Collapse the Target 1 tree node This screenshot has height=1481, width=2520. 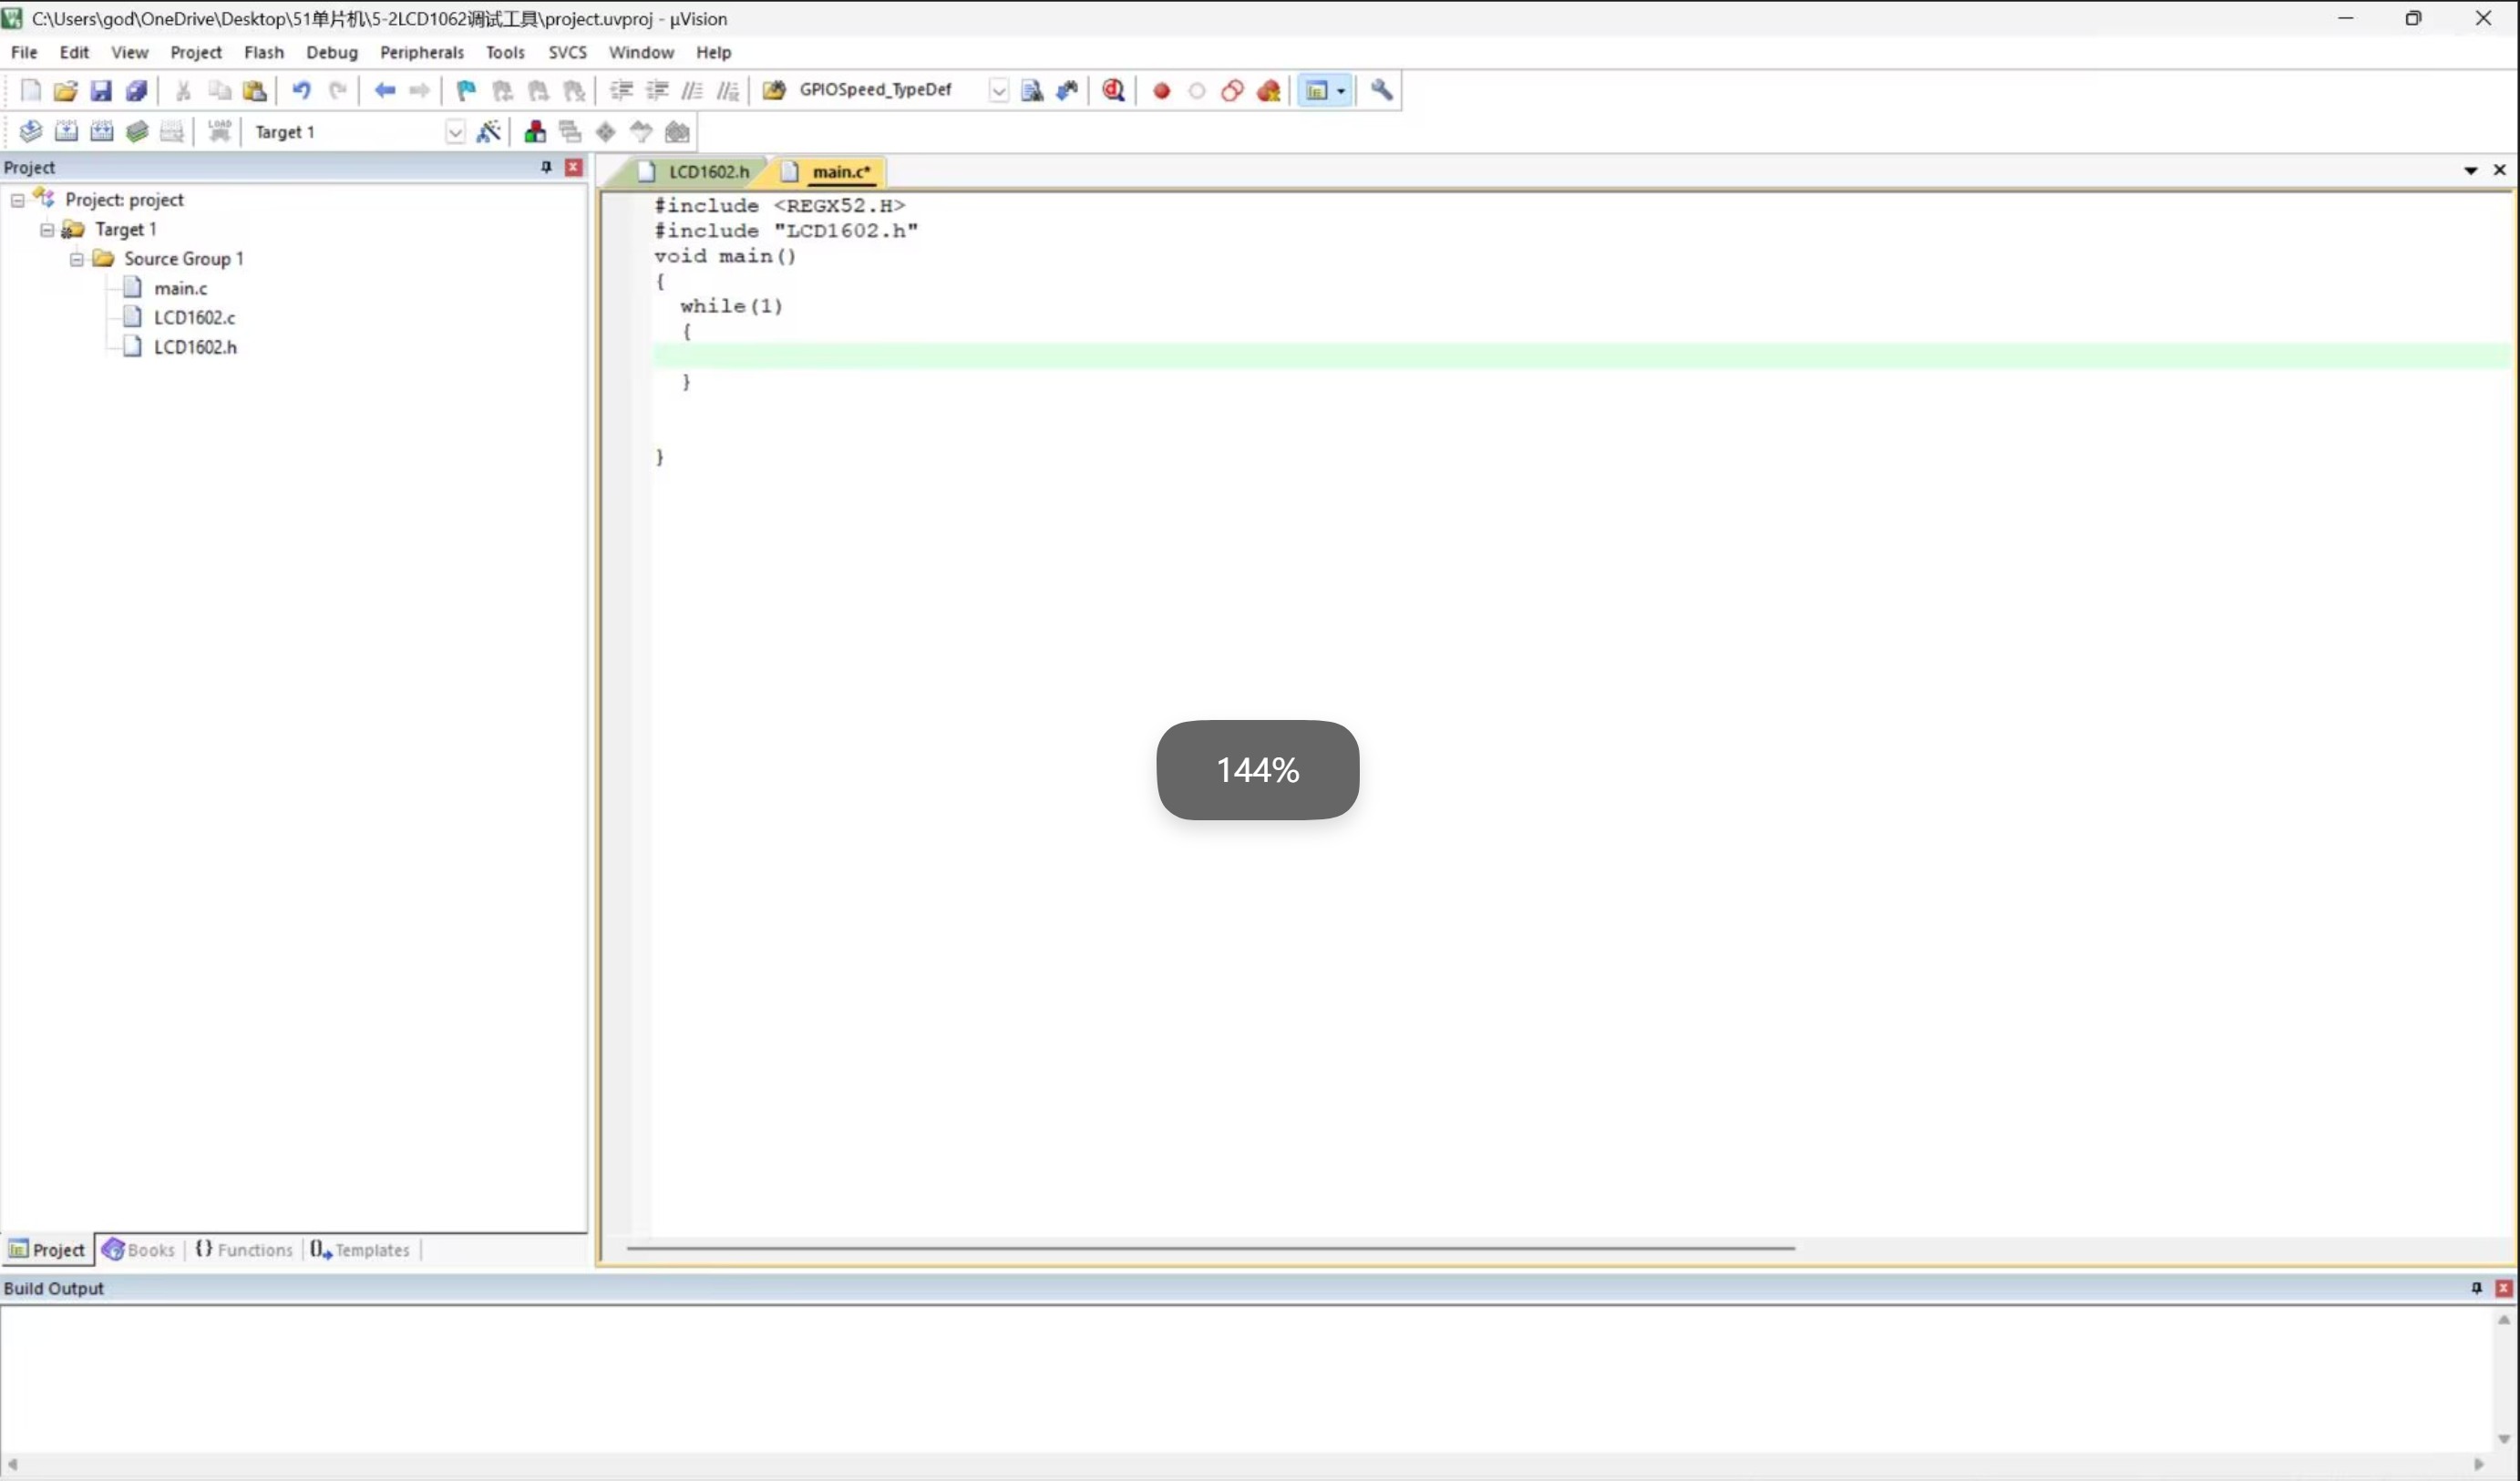point(47,230)
